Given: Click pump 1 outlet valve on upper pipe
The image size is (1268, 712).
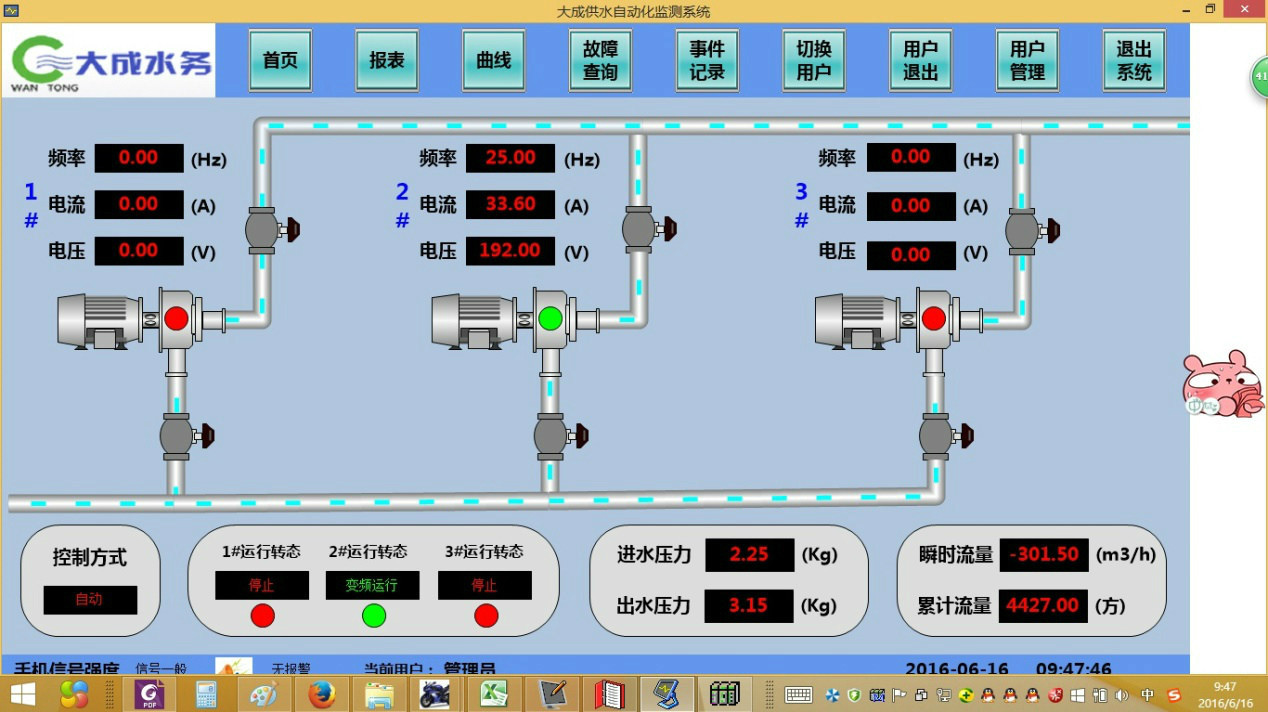Looking at the screenshot, I should point(264,229).
